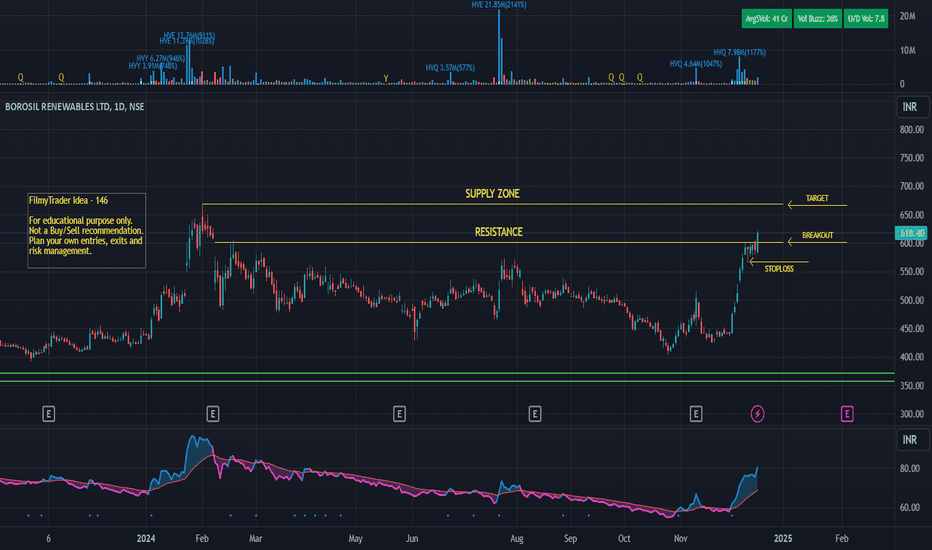Click the Q marker nearest the 20M volume axis
Screen dimensions: 932x550
(x=640, y=77)
